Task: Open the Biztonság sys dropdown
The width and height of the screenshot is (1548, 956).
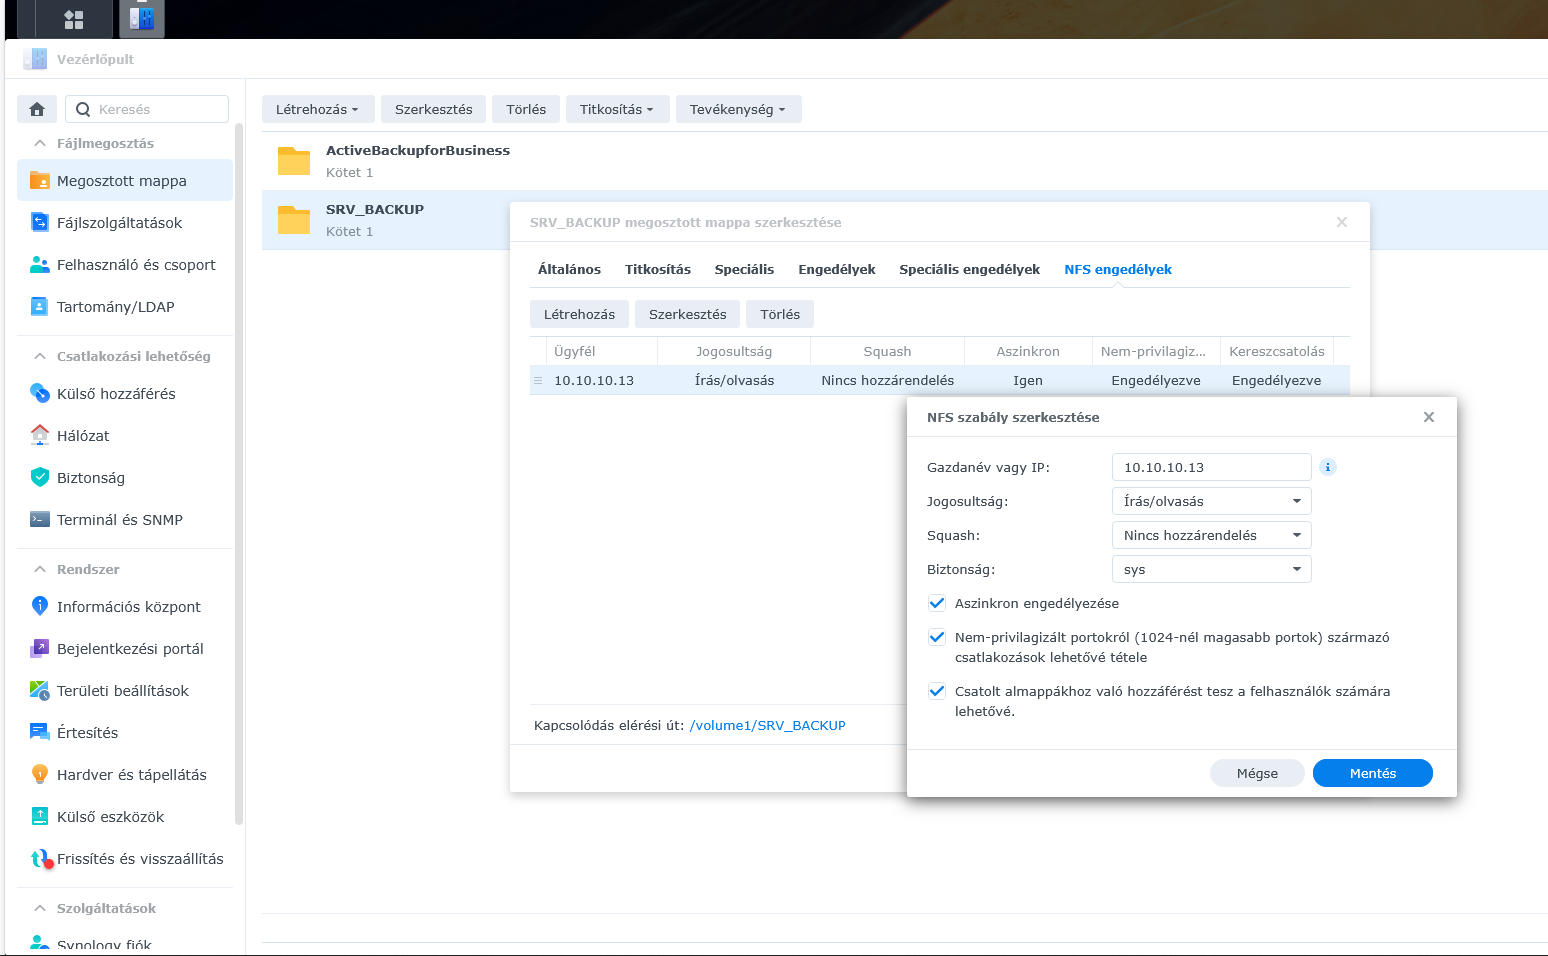Action: click(x=1210, y=569)
